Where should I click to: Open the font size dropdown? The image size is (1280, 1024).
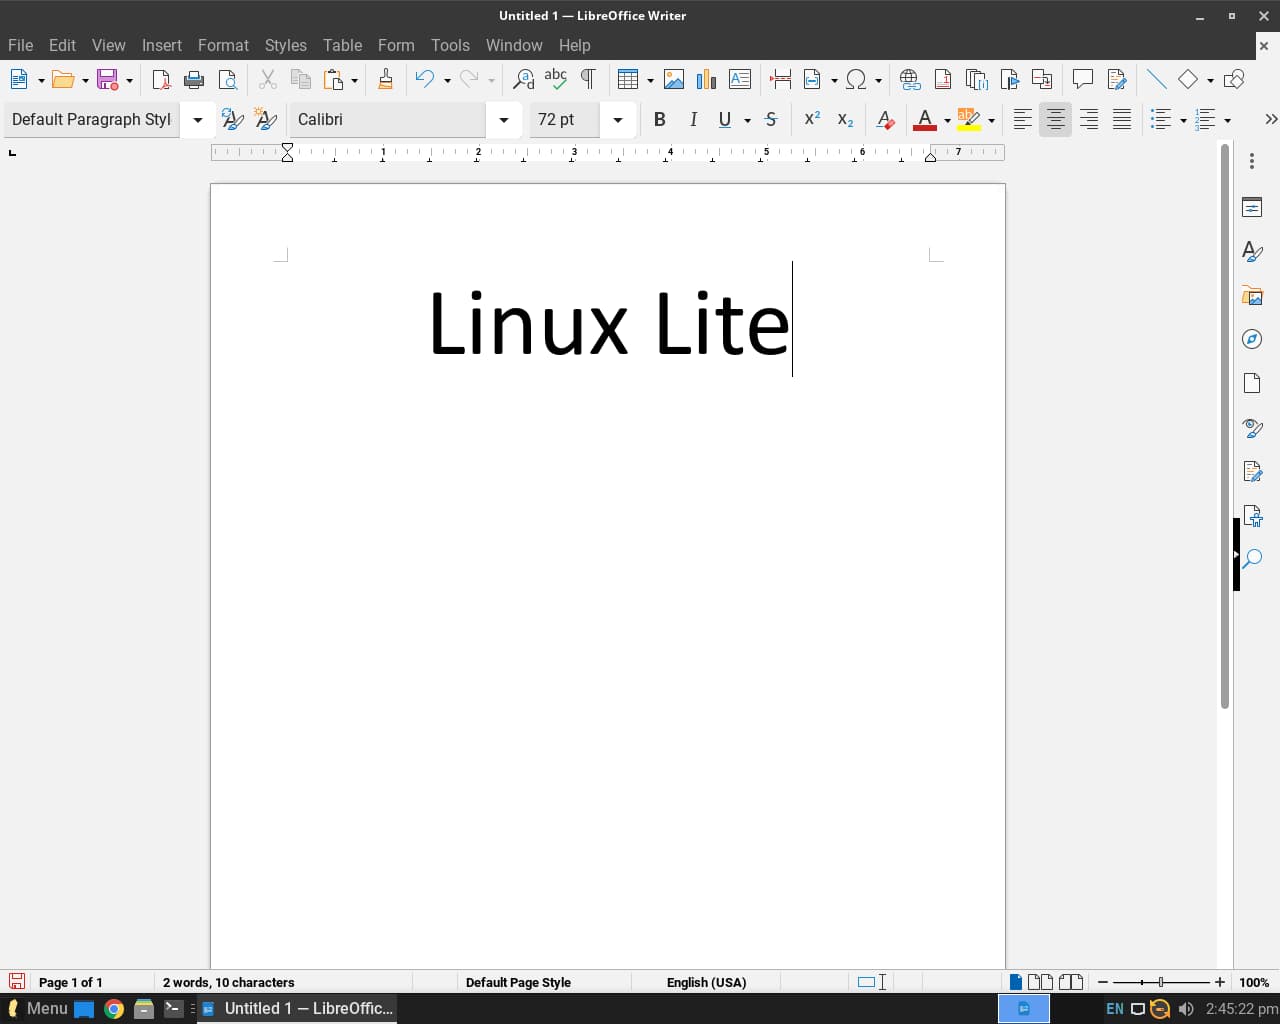point(618,119)
